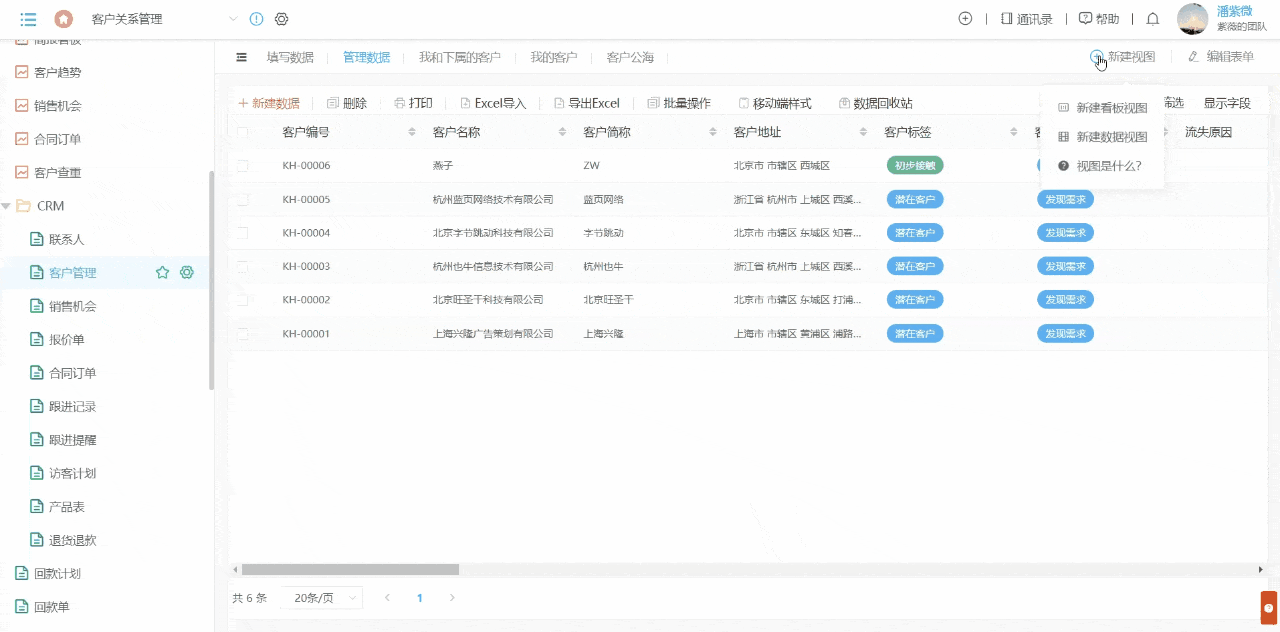
Task: Go to the home icon
Action: [63, 19]
